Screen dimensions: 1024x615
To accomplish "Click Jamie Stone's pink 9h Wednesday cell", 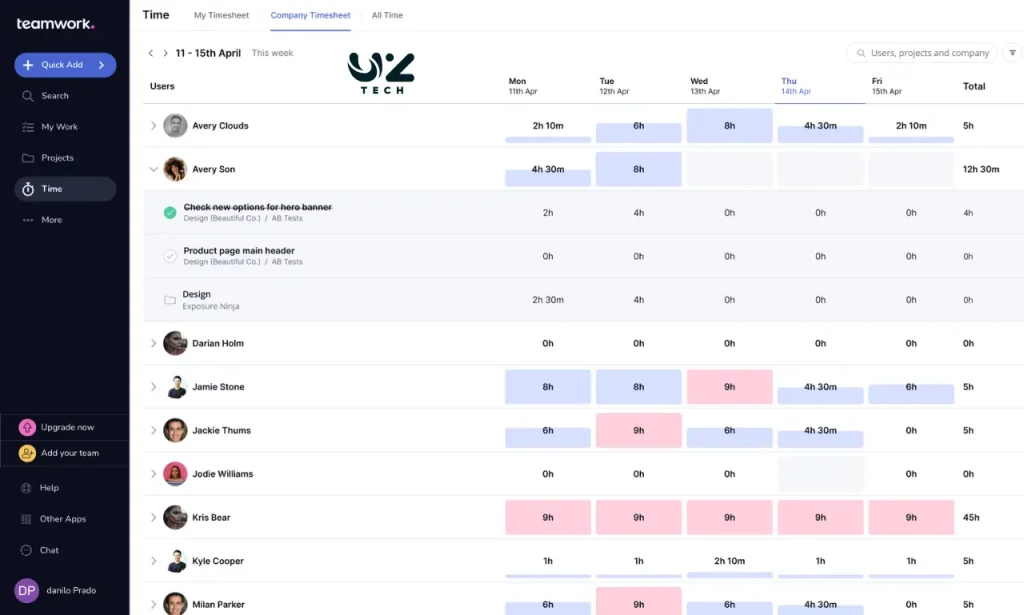I will [729, 387].
